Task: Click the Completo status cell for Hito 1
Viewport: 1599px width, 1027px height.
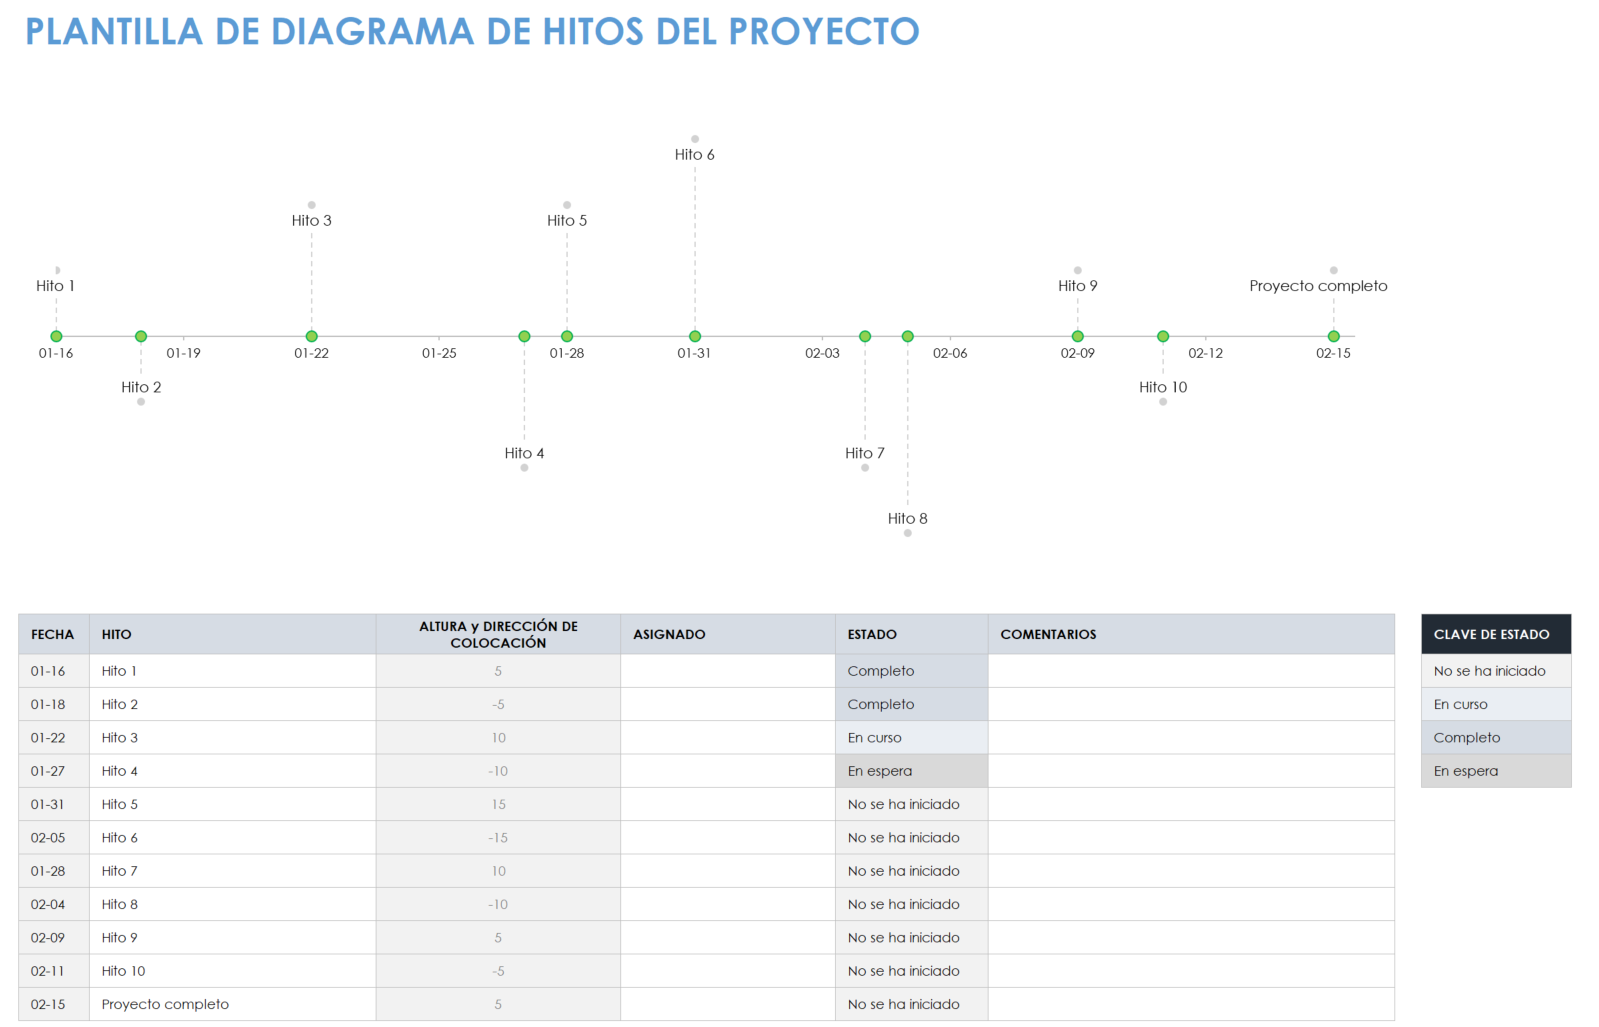Action: tap(912, 671)
